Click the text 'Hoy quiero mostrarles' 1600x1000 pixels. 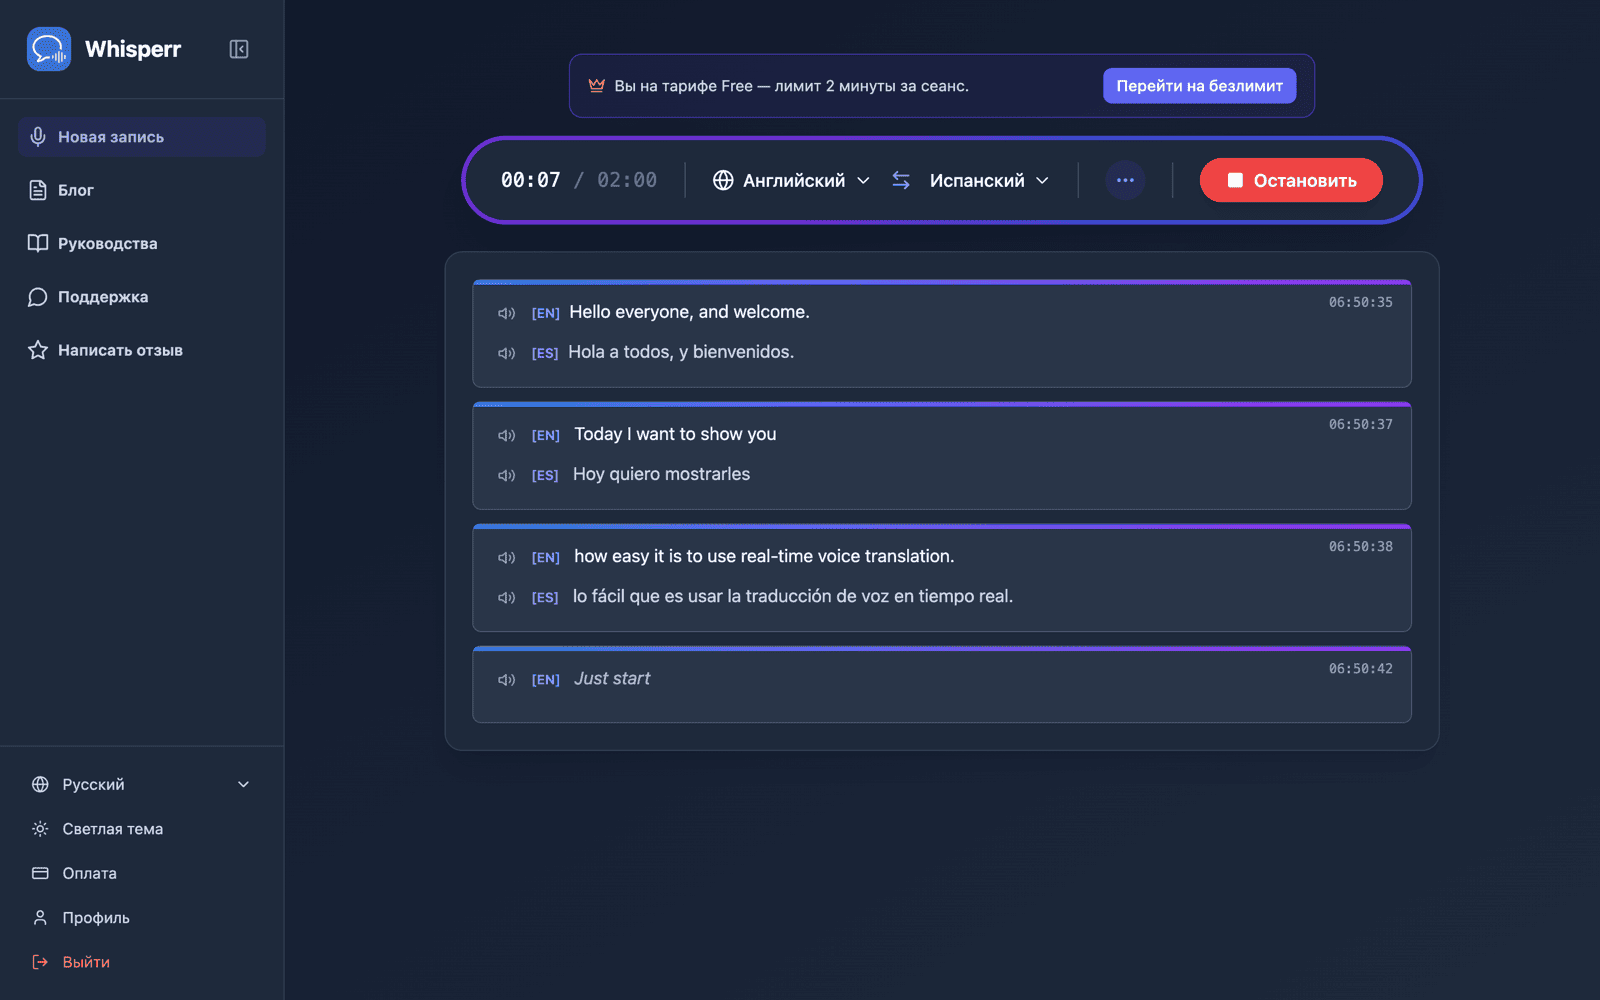point(661,474)
